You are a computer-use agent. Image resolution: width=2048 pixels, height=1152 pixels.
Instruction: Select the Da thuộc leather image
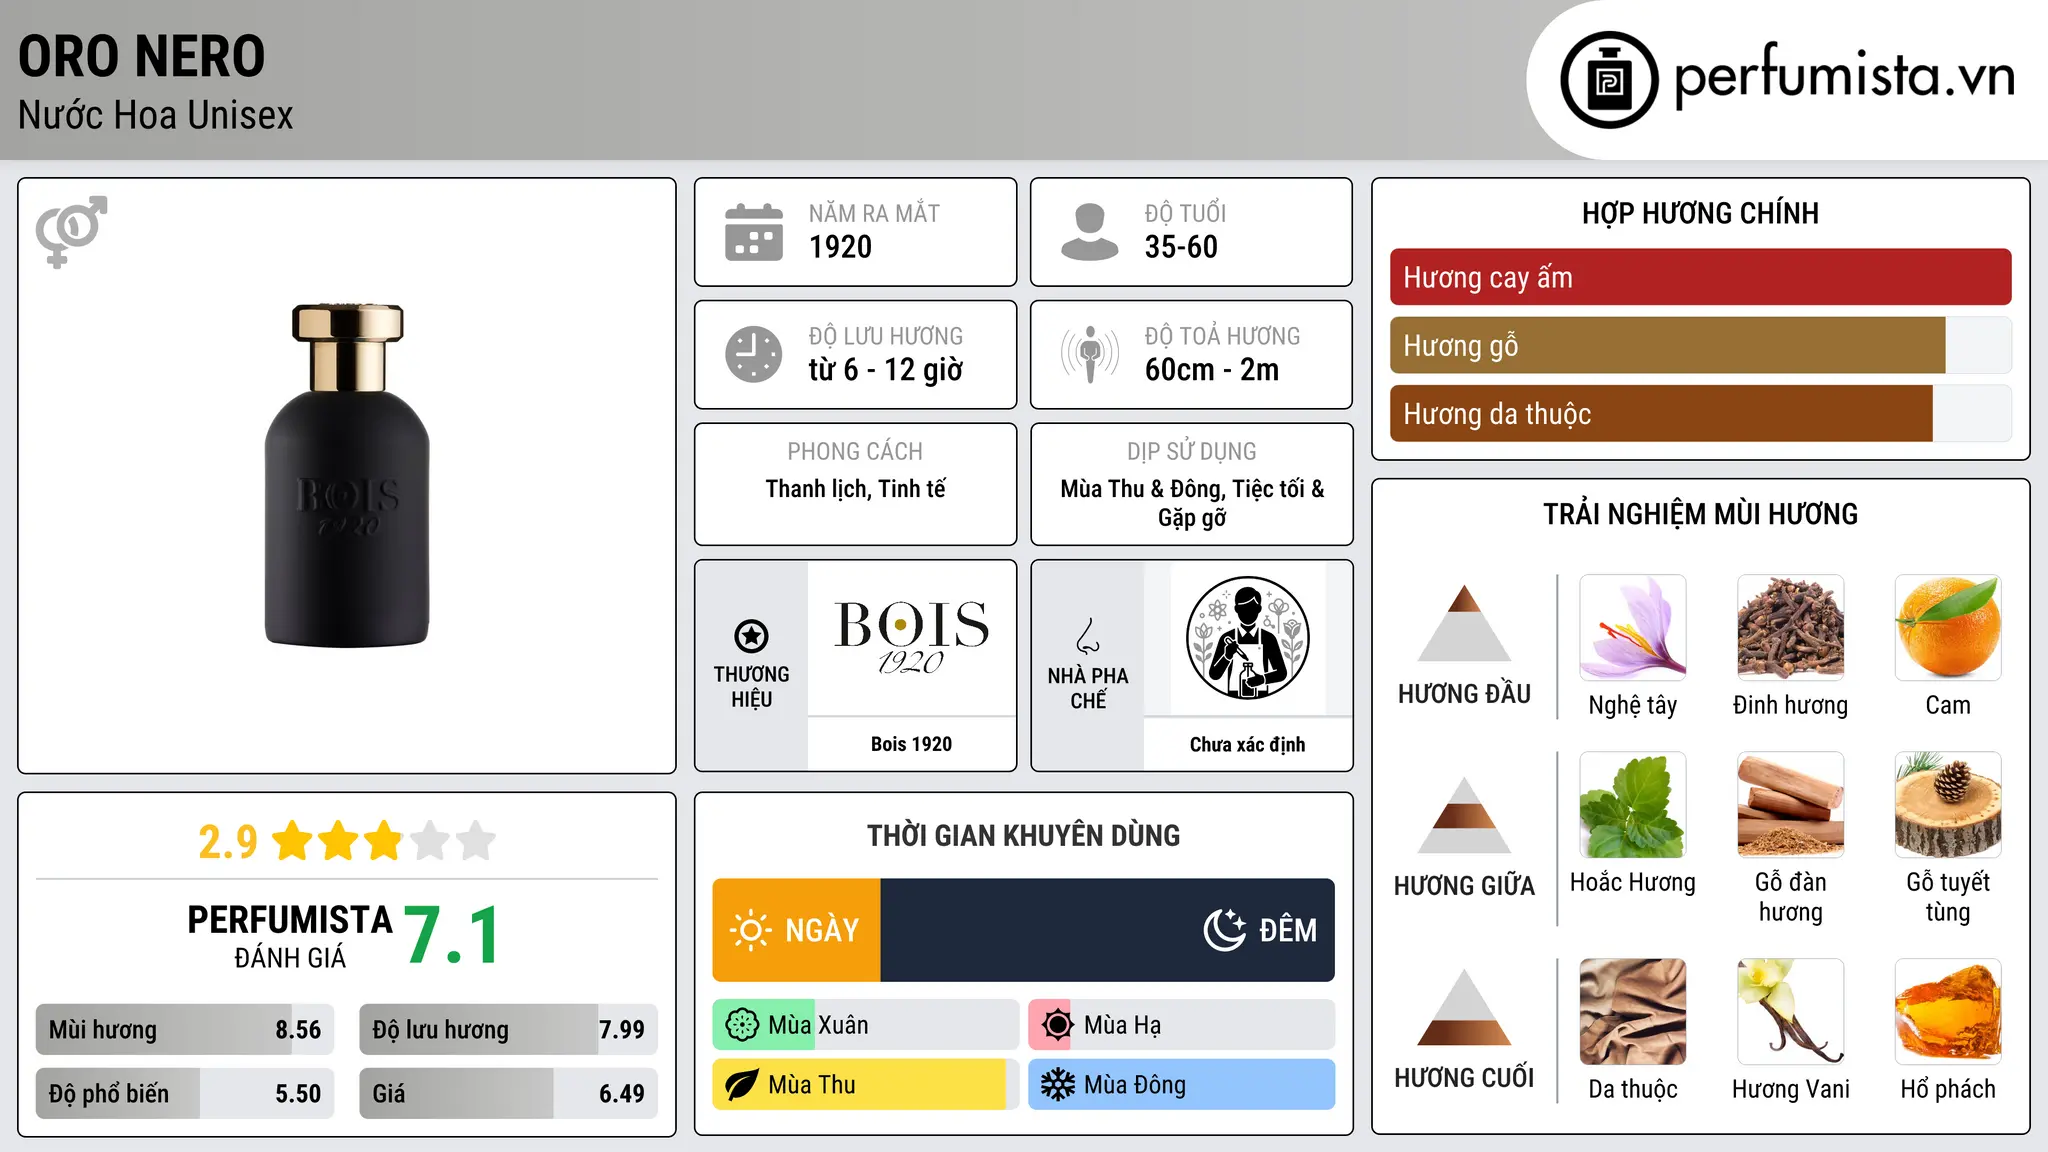click(1633, 1012)
